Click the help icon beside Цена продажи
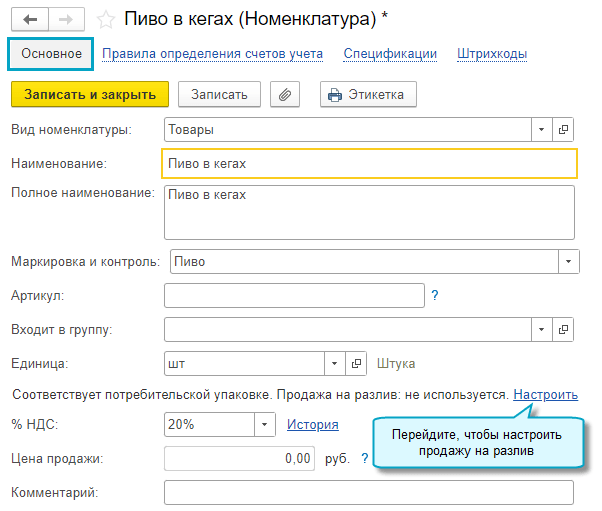602x511 pixels. 365,458
